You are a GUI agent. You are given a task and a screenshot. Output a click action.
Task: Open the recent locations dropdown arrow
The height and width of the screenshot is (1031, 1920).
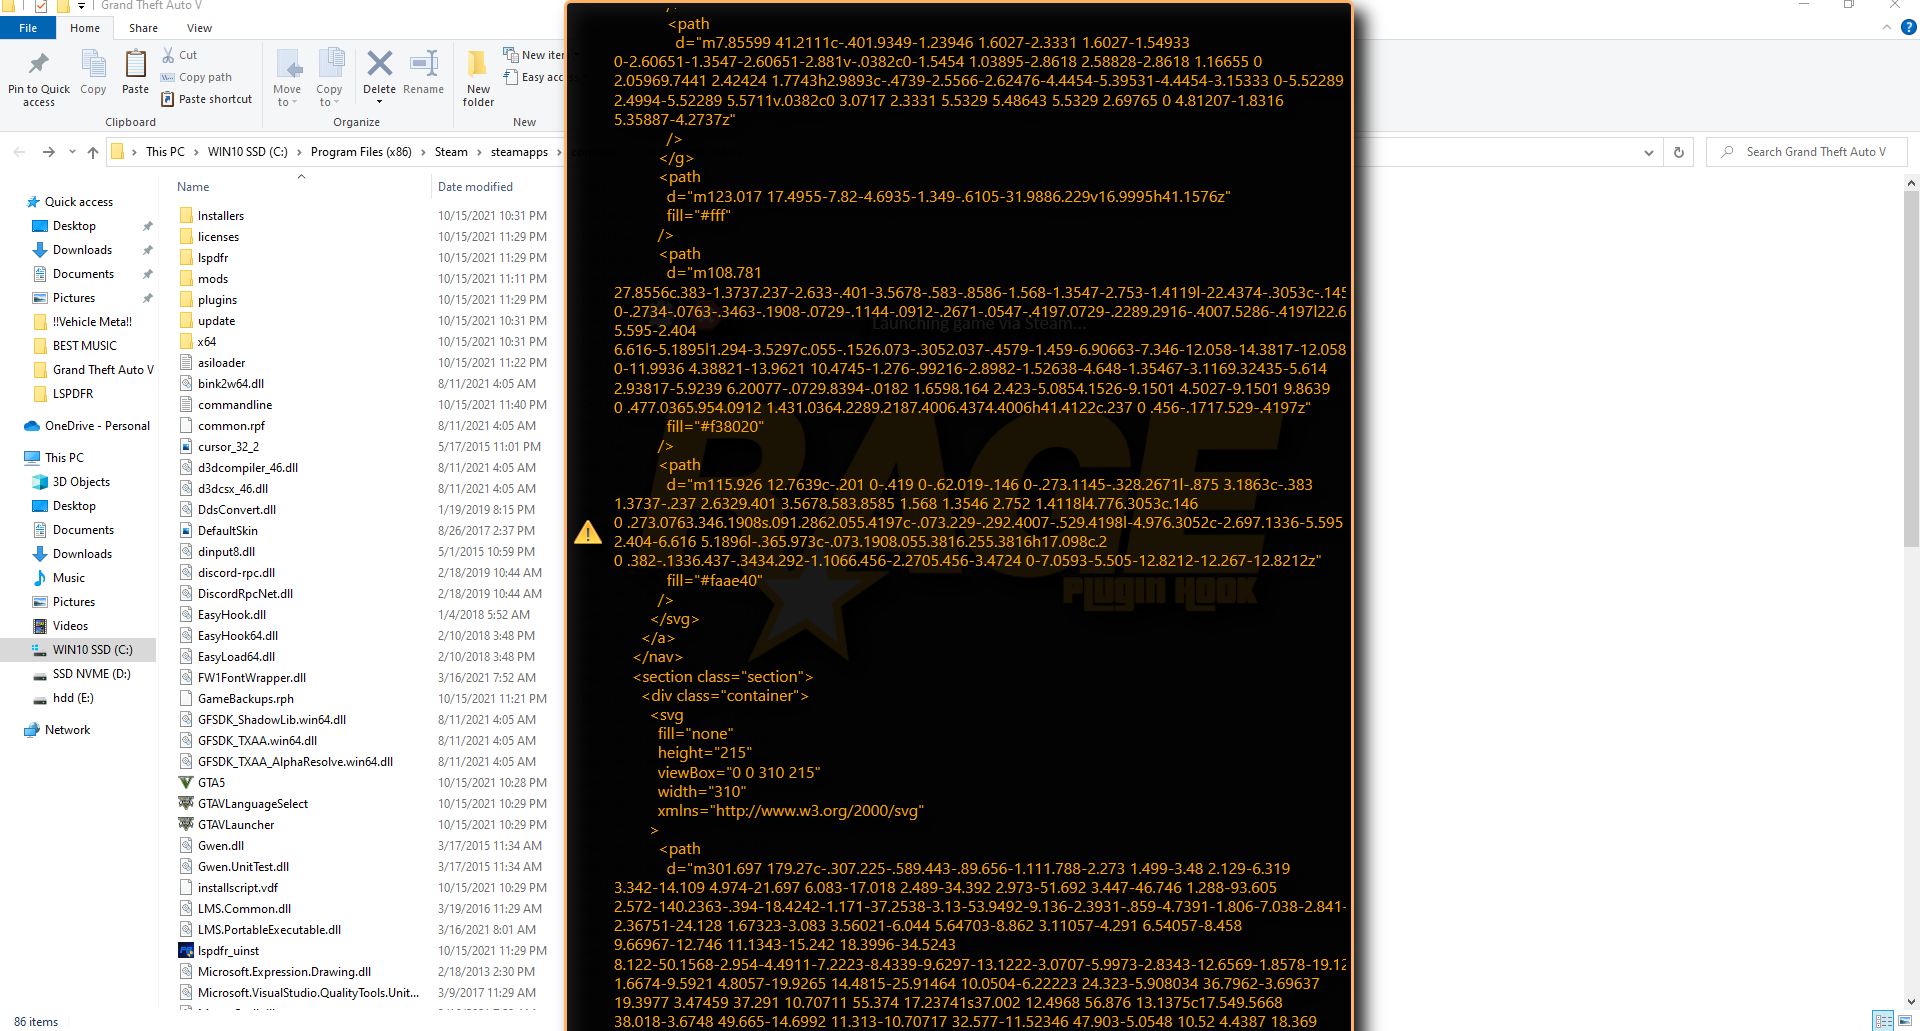pyautogui.click(x=72, y=152)
